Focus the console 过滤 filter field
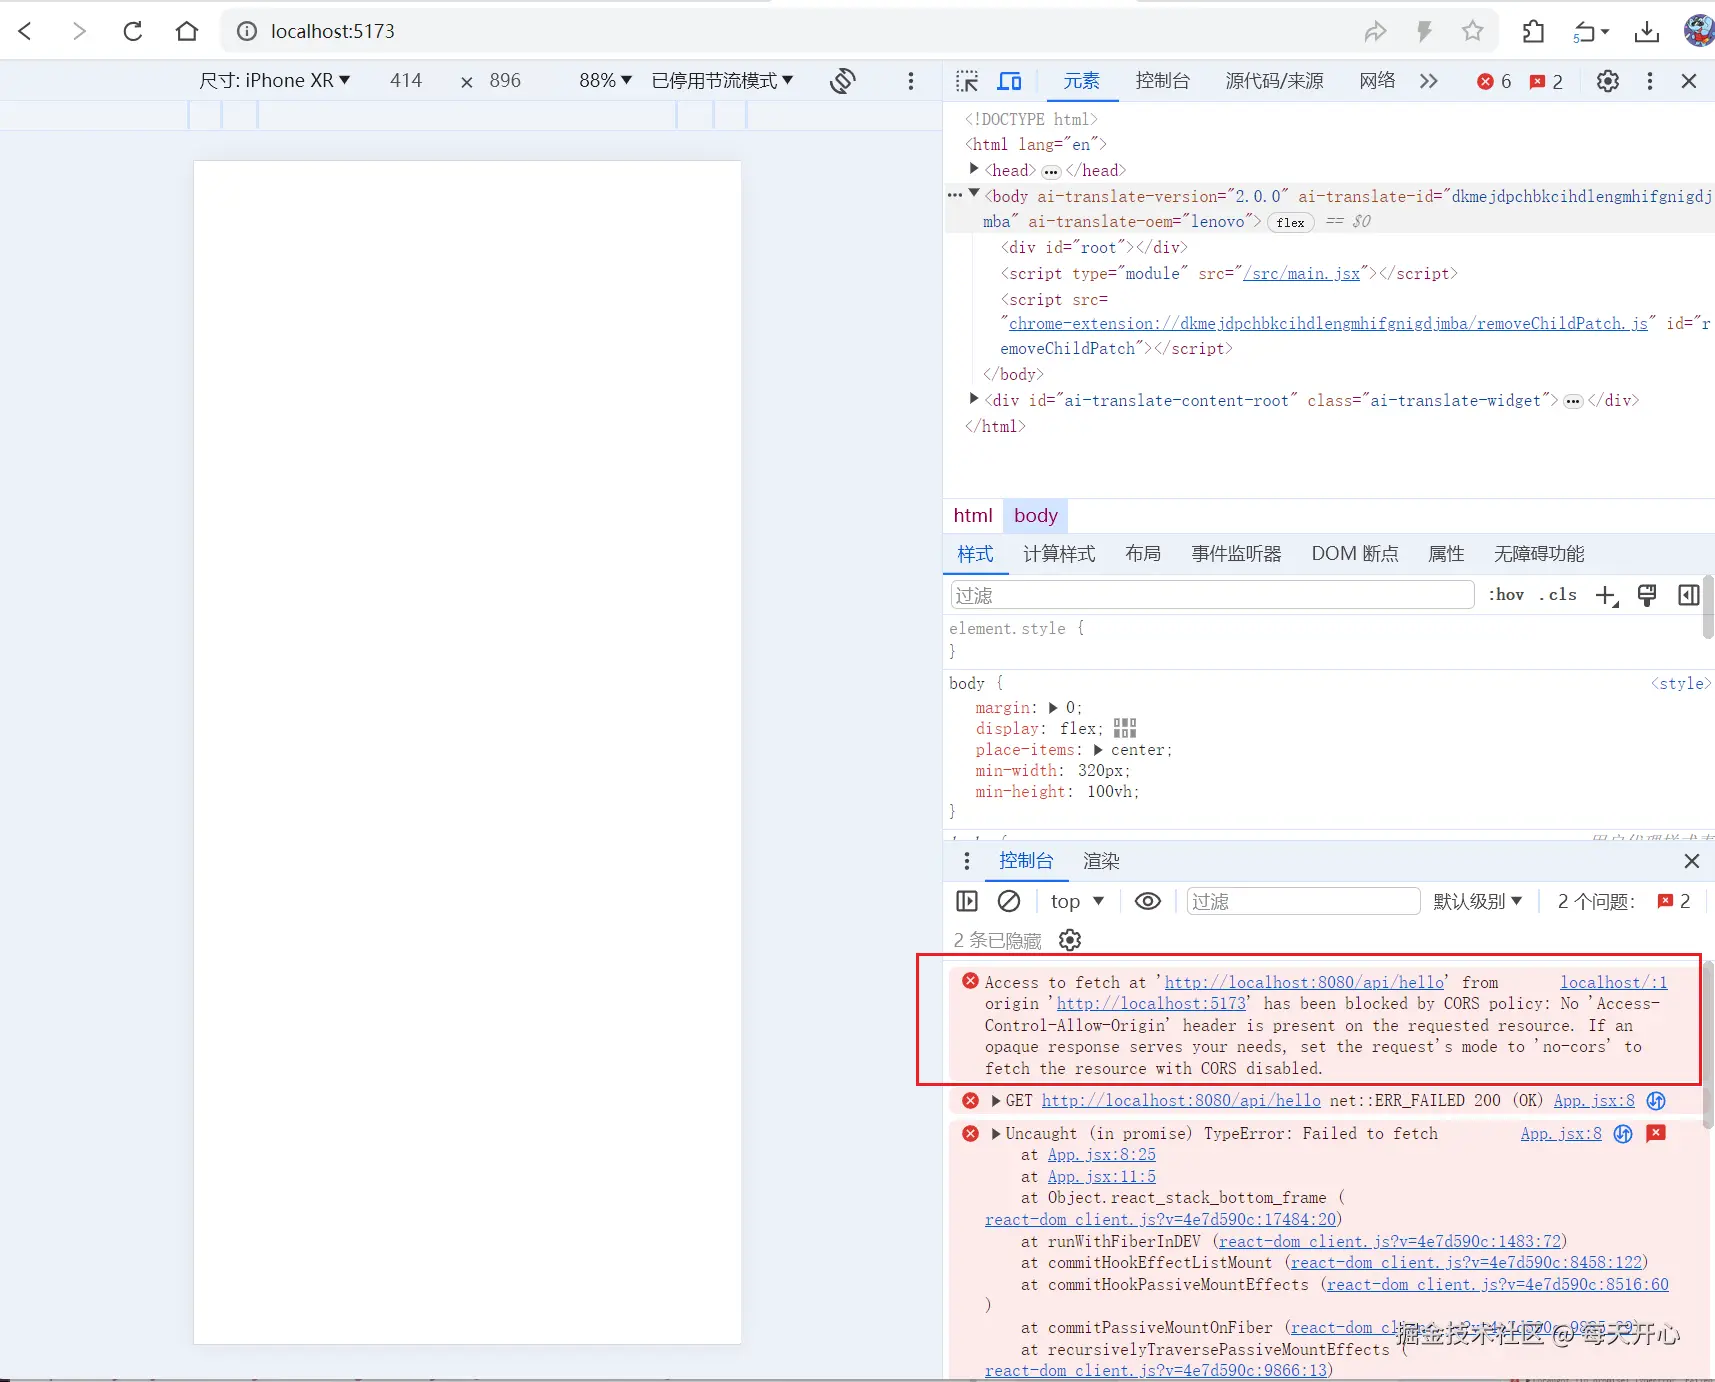 click(1303, 901)
